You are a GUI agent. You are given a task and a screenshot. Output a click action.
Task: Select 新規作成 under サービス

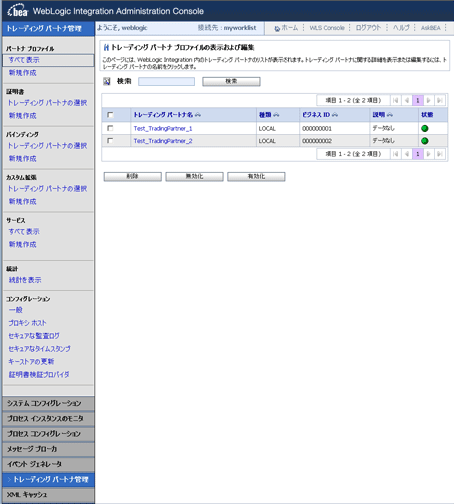[x=23, y=244]
